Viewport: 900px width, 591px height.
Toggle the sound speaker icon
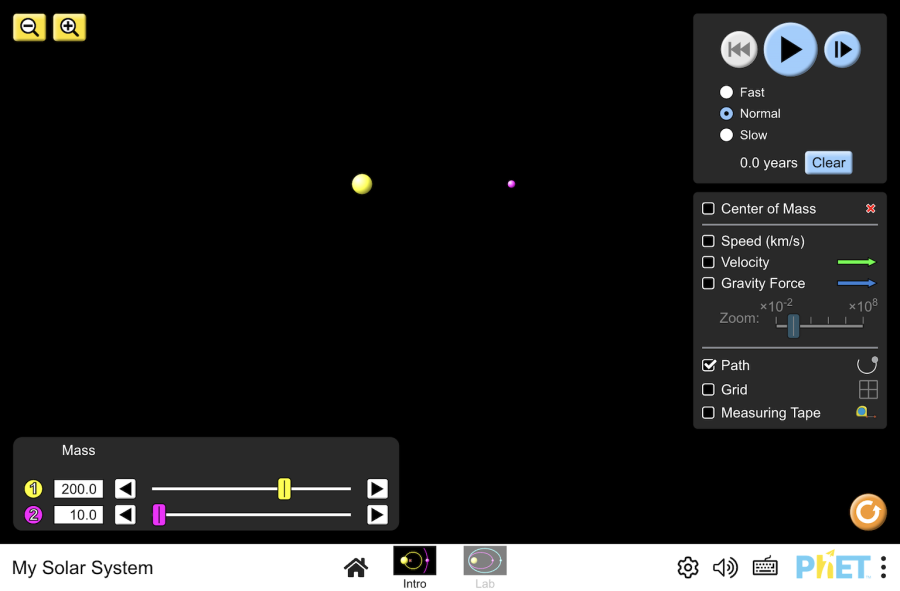[x=725, y=568]
